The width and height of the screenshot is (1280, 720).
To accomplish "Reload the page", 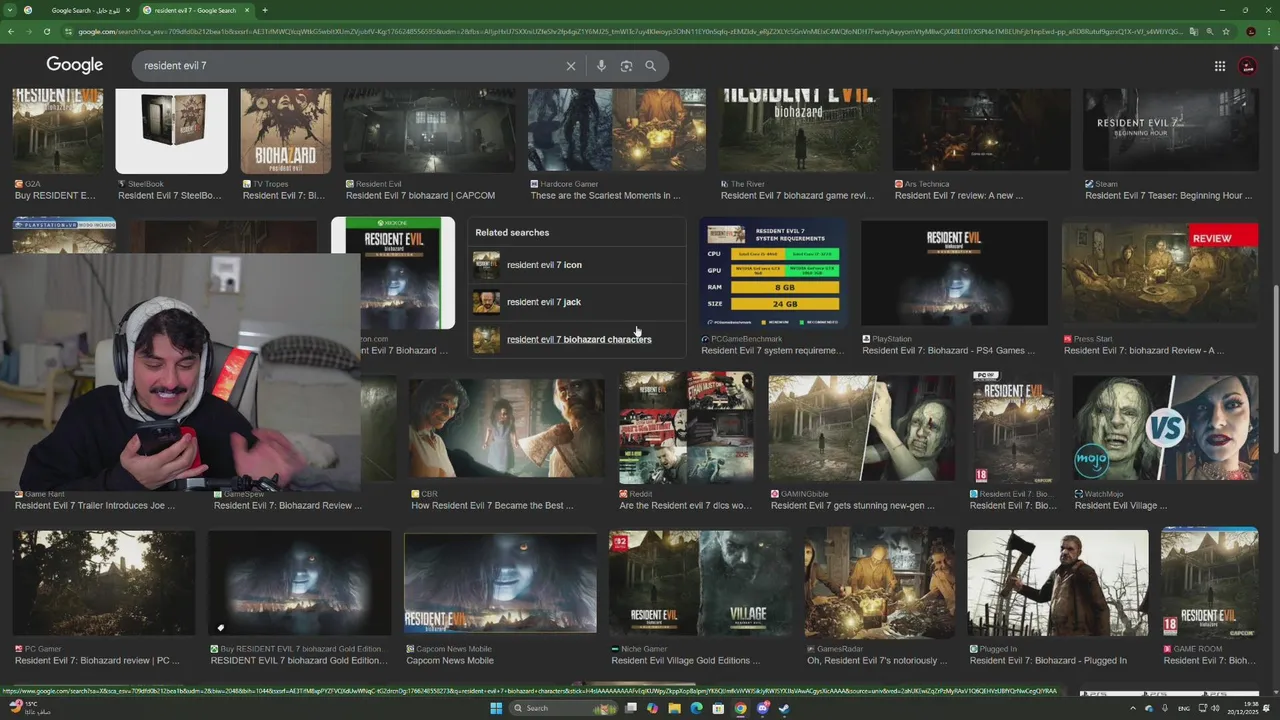I will tap(47, 32).
